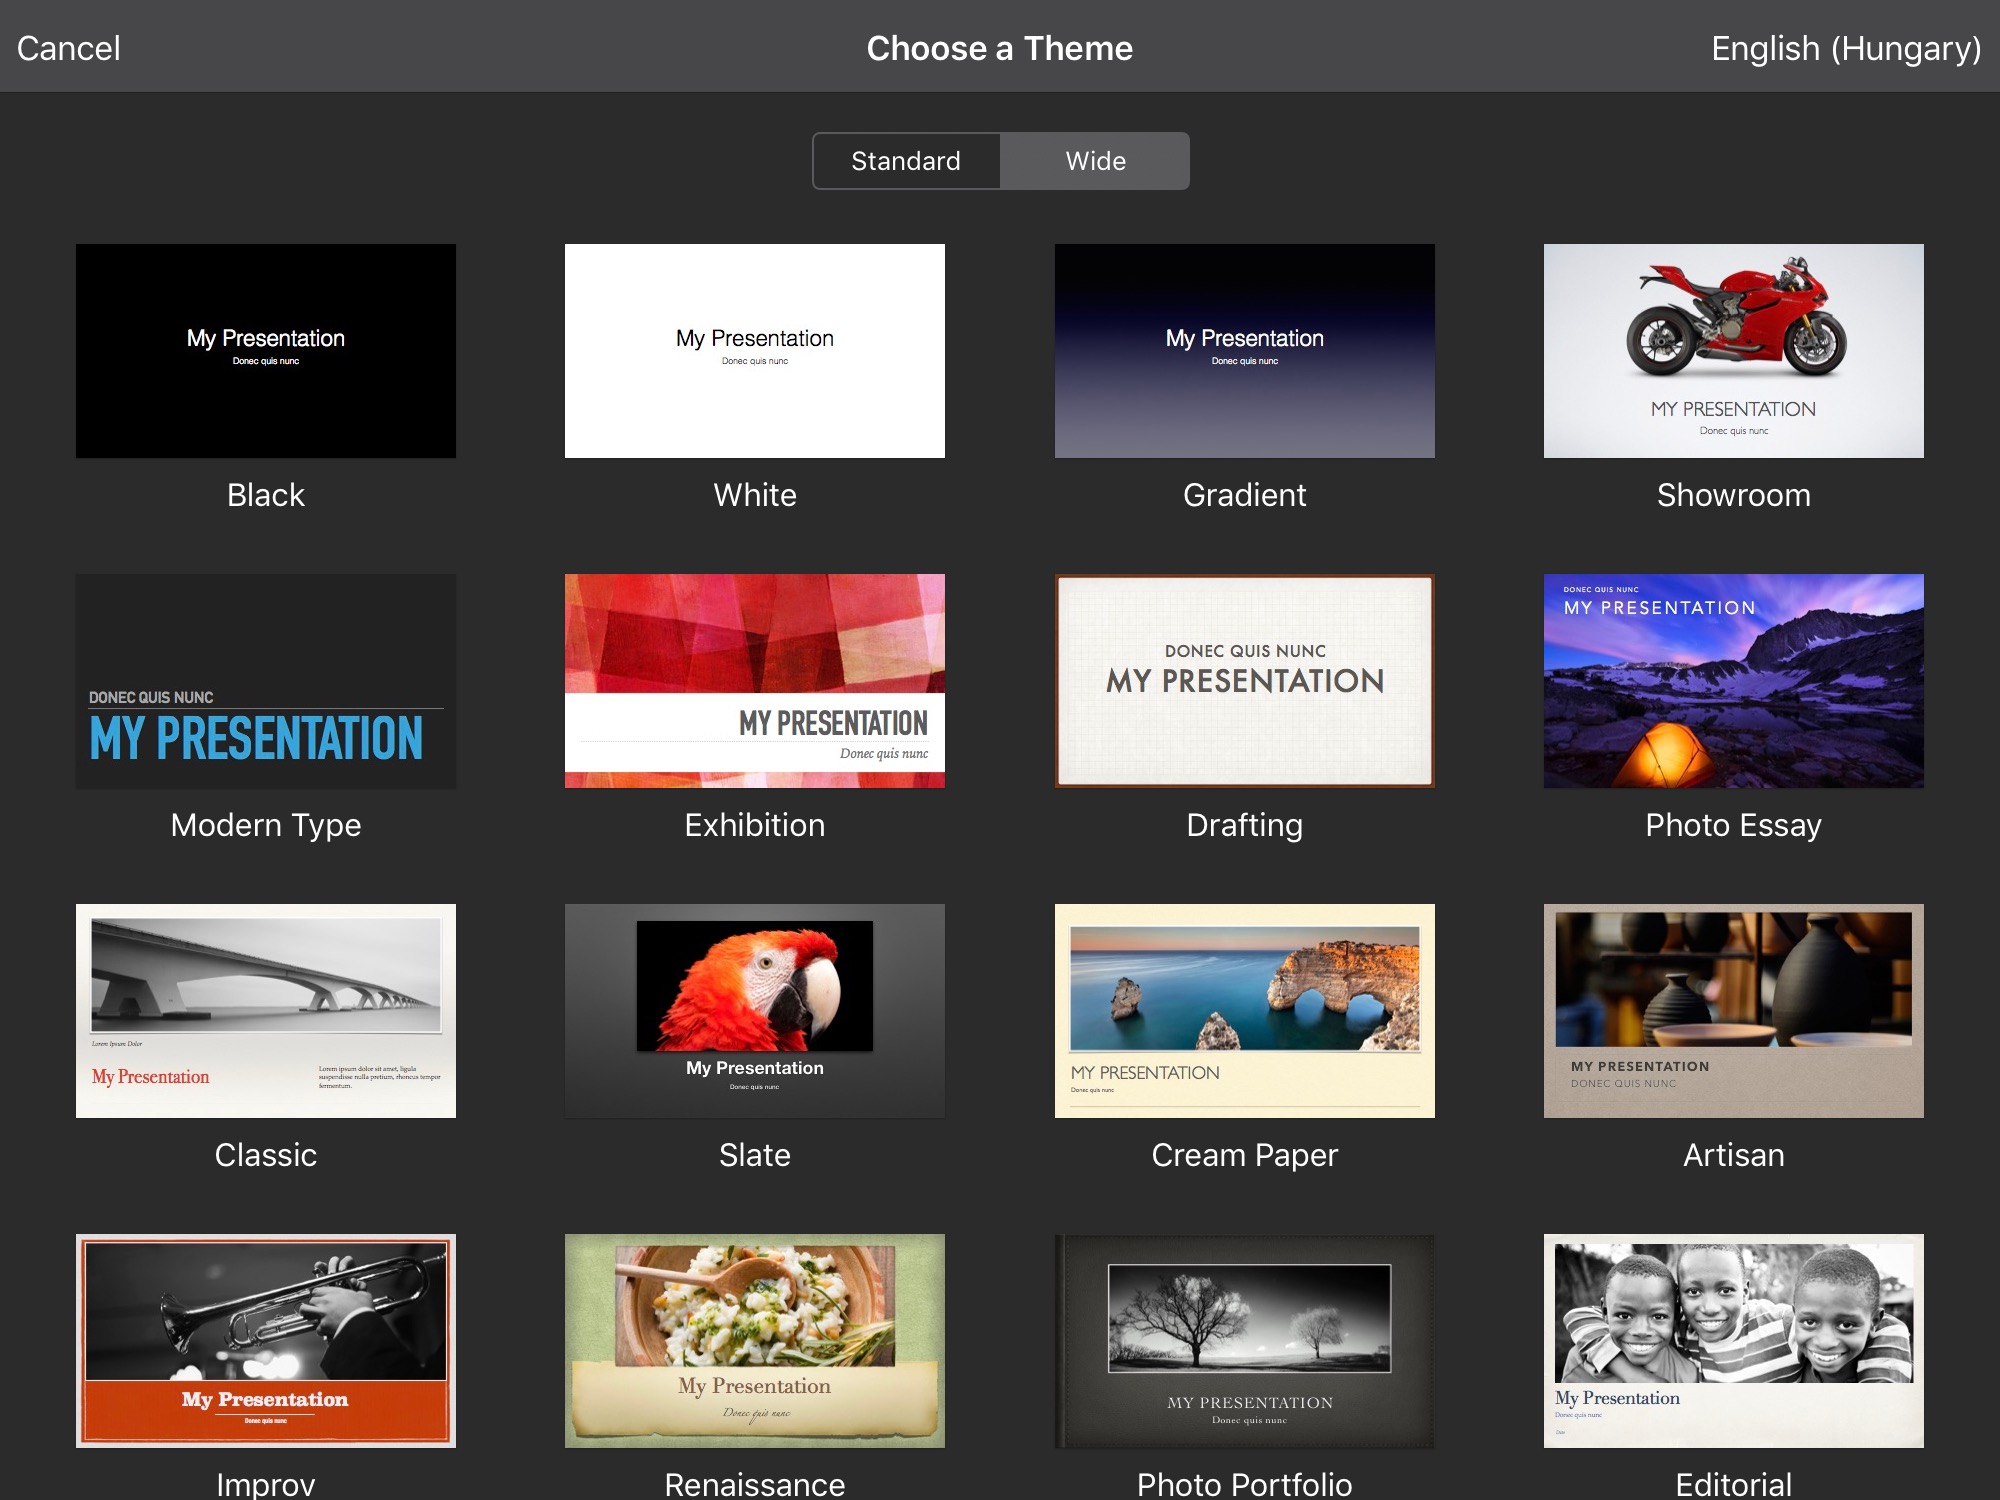The image size is (2000, 1500).
Task: Click the "Black" theme label
Action: click(x=266, y=495)
